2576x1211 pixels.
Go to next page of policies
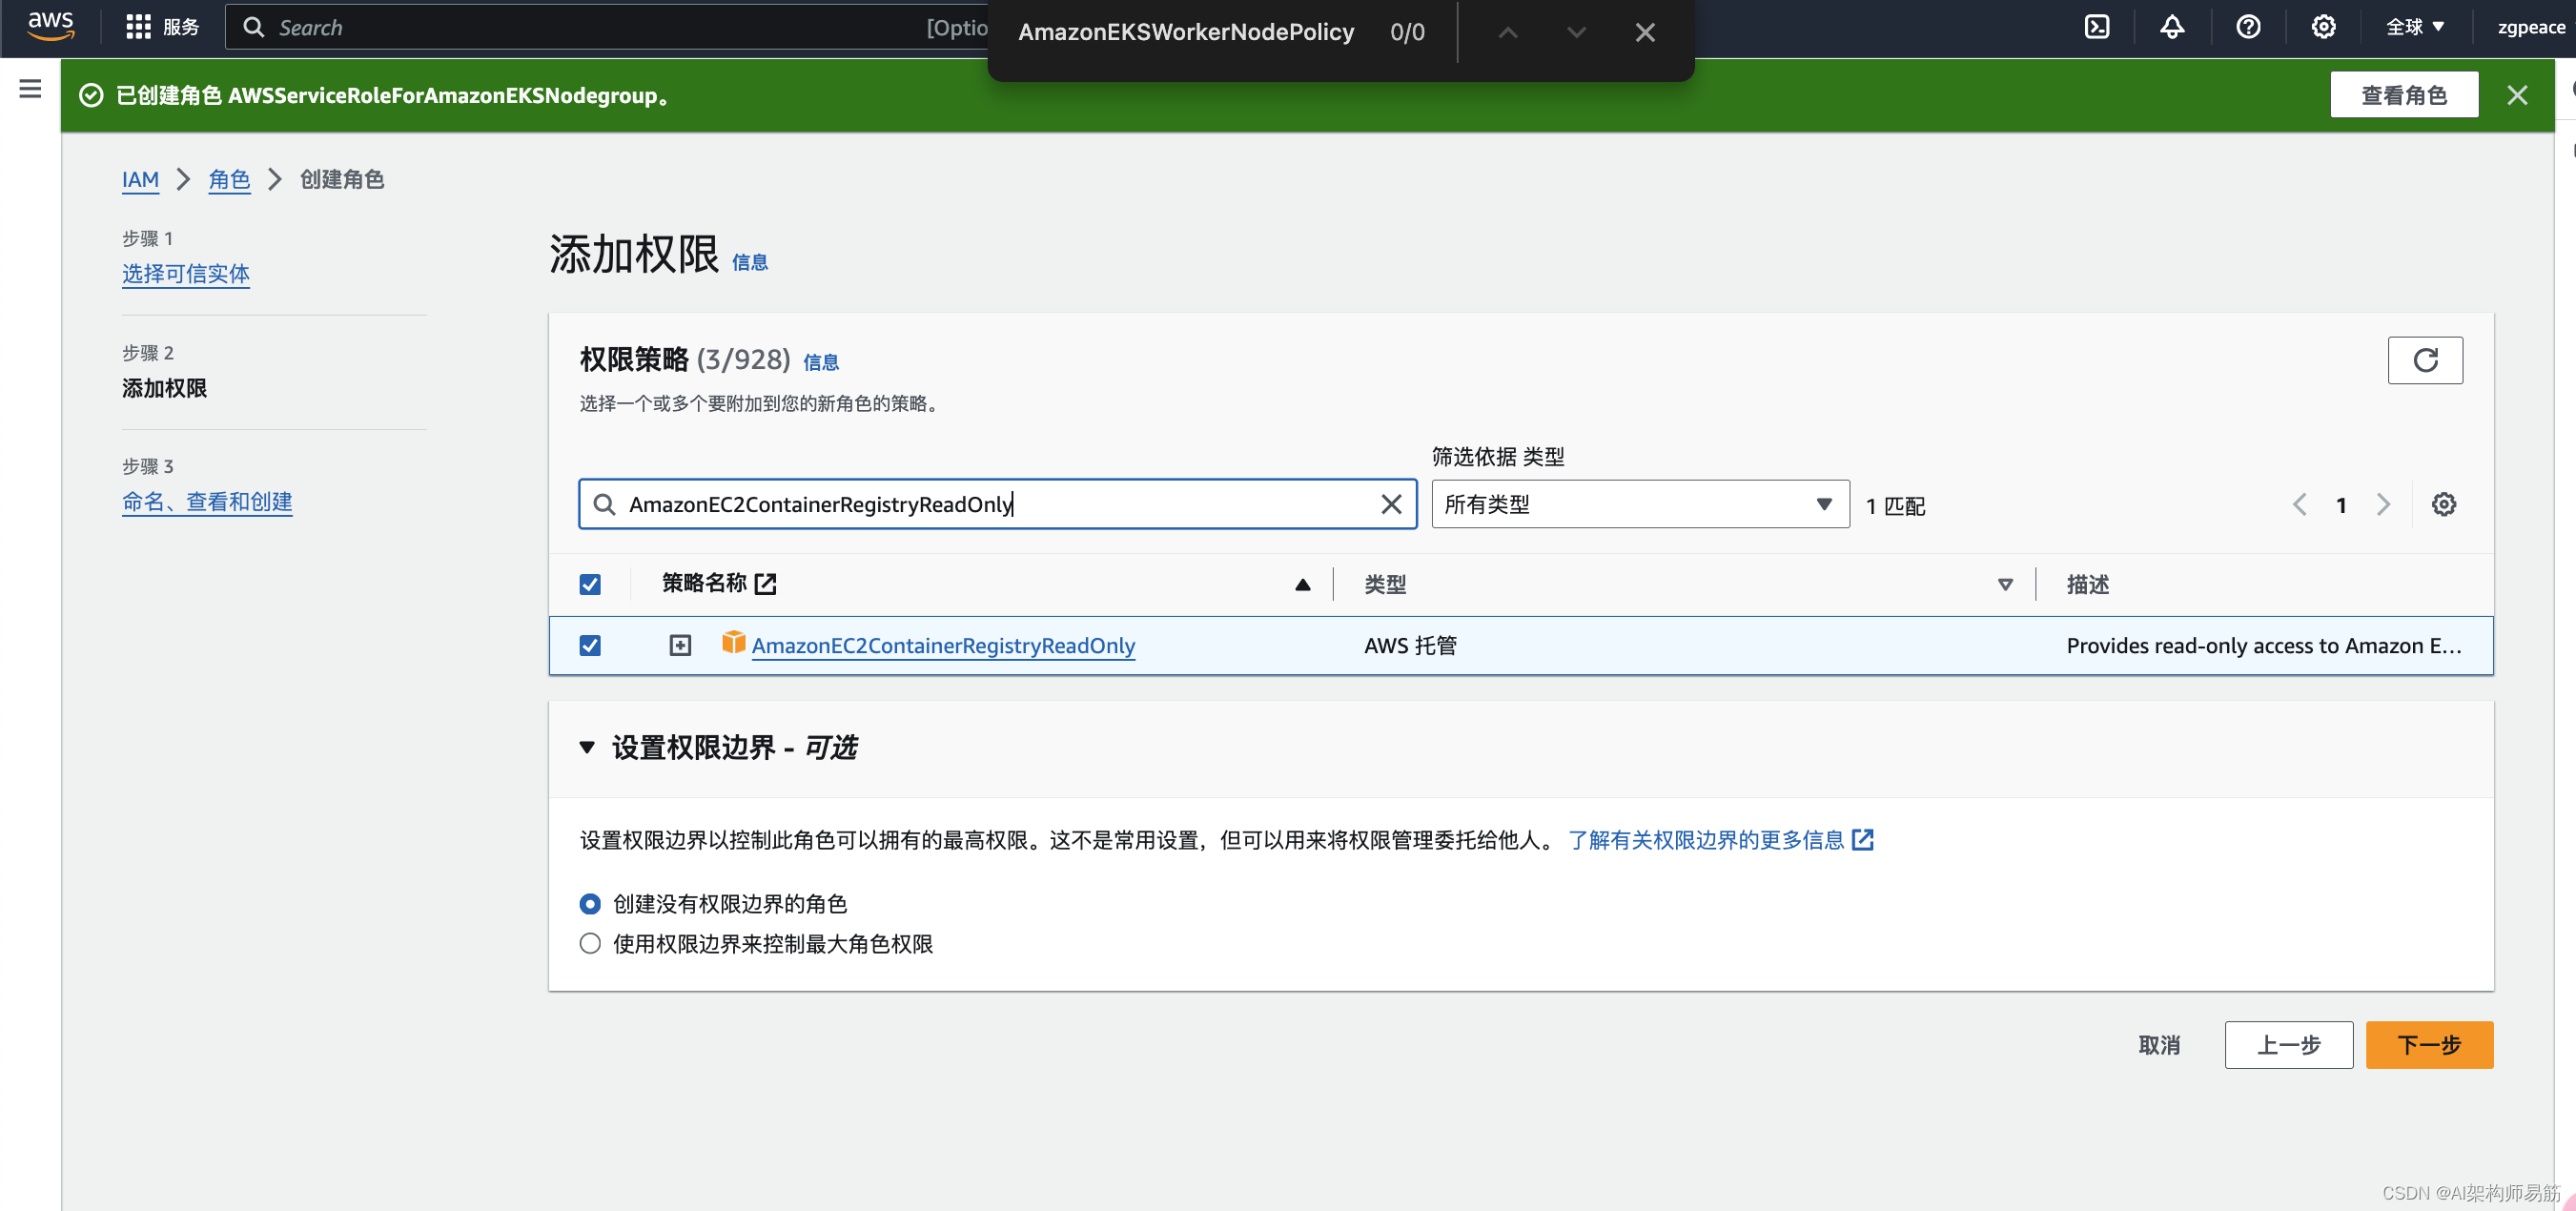2383,505
